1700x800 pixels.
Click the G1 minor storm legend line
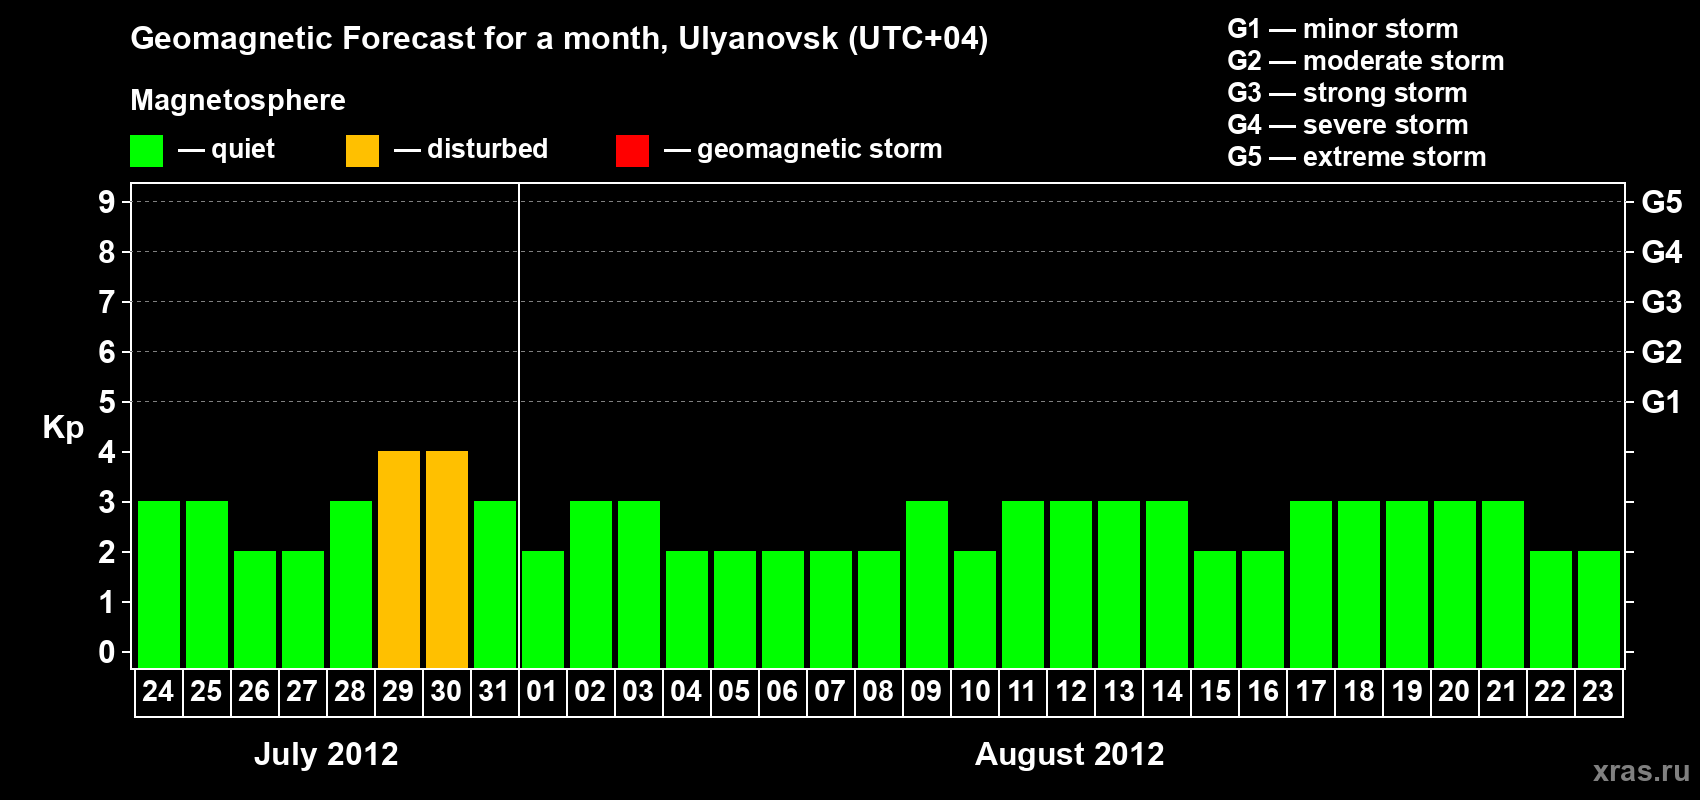pos(1343,29)
